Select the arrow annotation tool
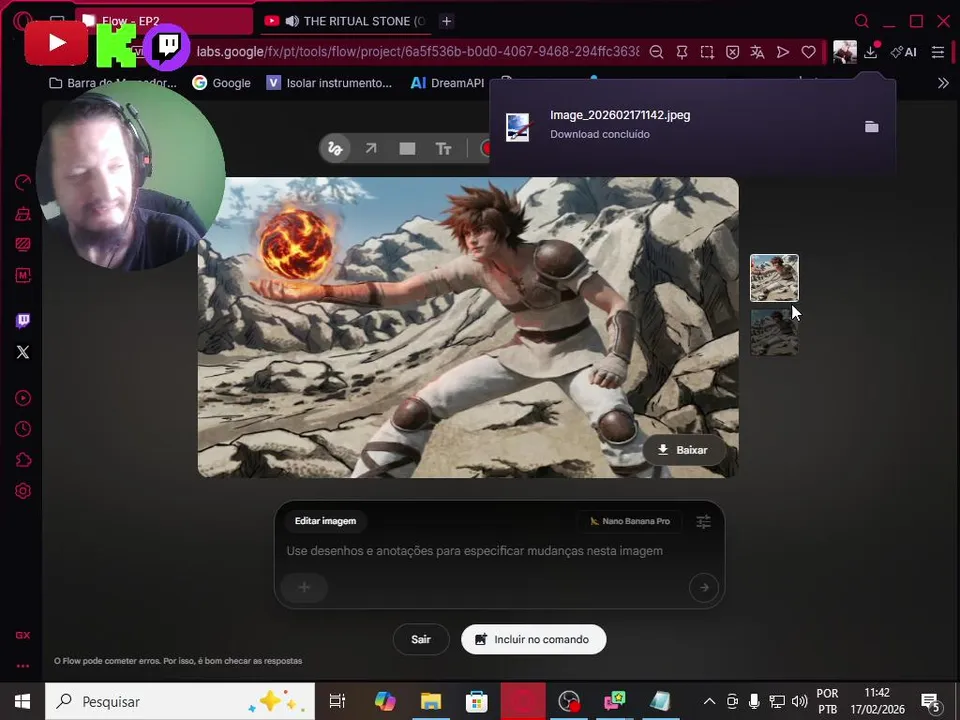 [371, 148]
